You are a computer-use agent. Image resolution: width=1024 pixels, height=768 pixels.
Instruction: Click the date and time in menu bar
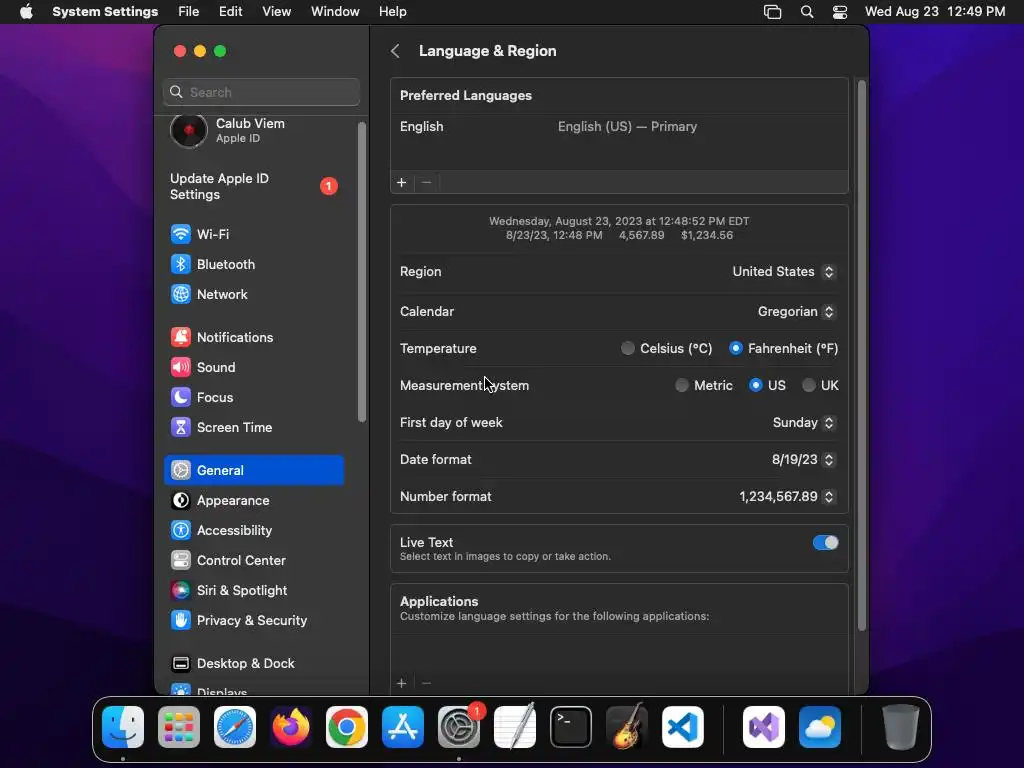point(935,12)
